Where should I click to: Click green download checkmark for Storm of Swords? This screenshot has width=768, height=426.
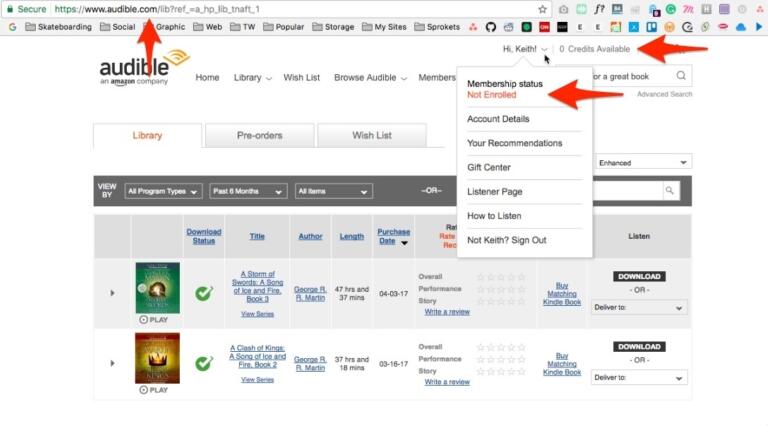coord(204,293)
